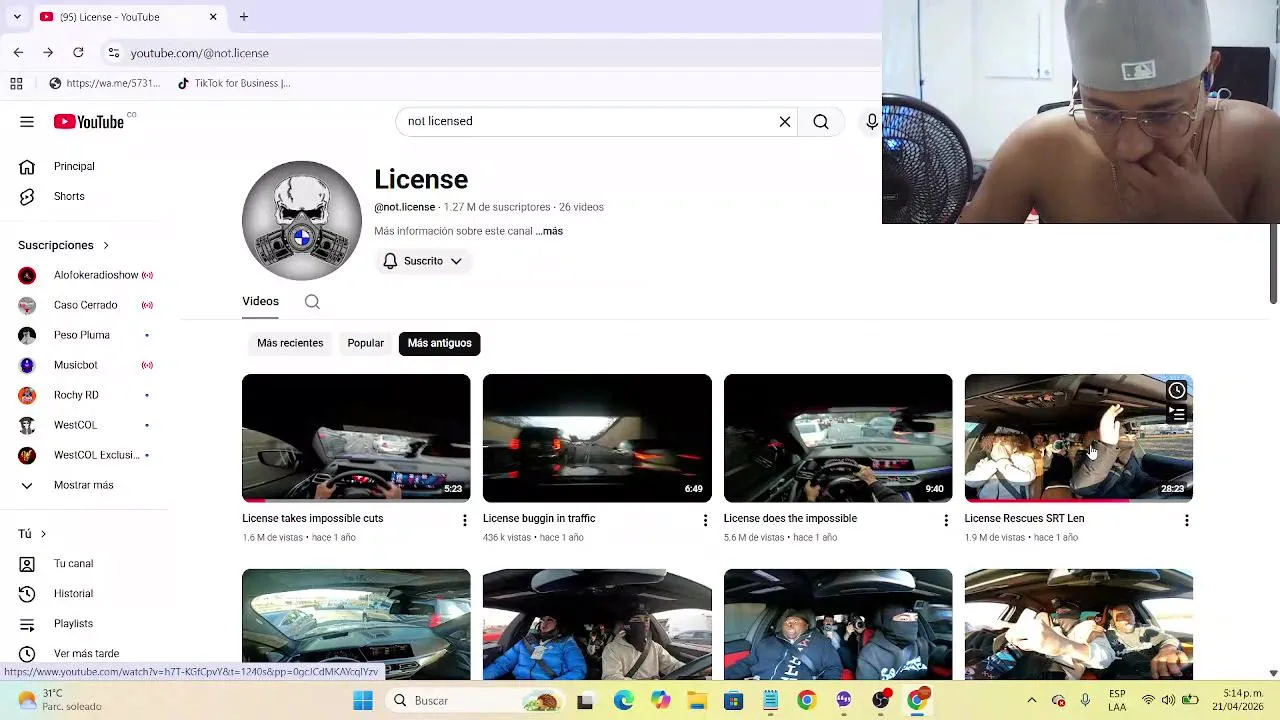Screen dimensions: 1280x720
Task: Click the page vertical scrollbar
Action: point(1273,264)
